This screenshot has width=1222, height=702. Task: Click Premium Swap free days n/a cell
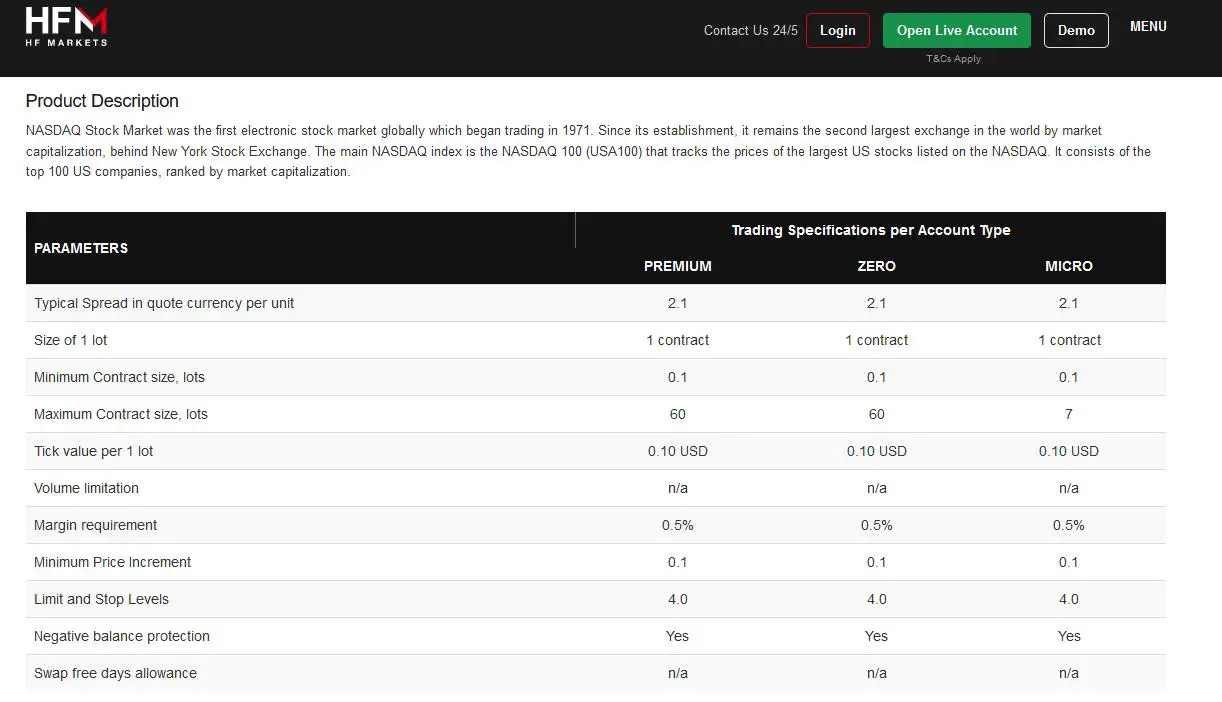[678, 673]
